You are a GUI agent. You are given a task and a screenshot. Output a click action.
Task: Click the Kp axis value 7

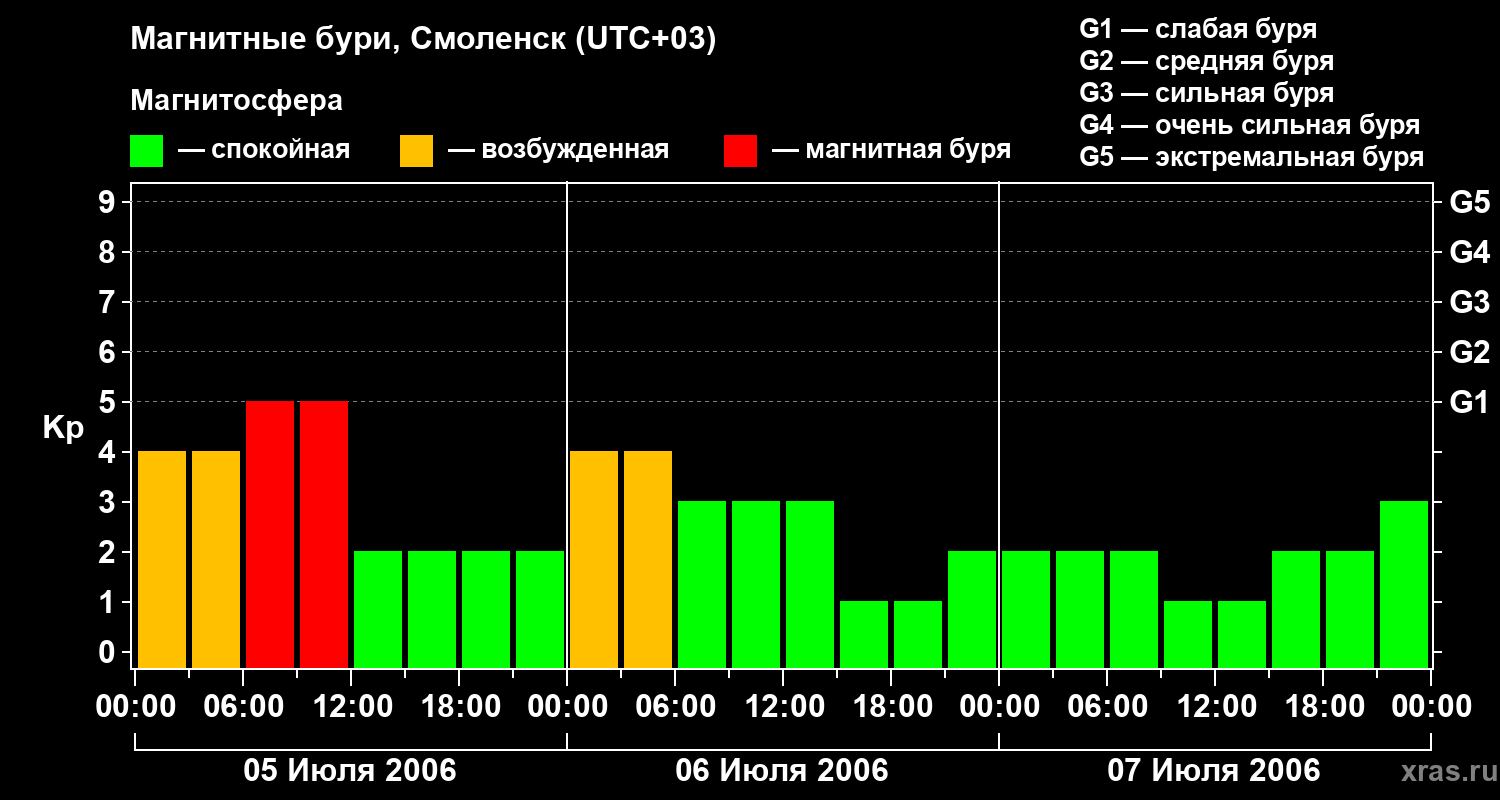click(108, 302)
